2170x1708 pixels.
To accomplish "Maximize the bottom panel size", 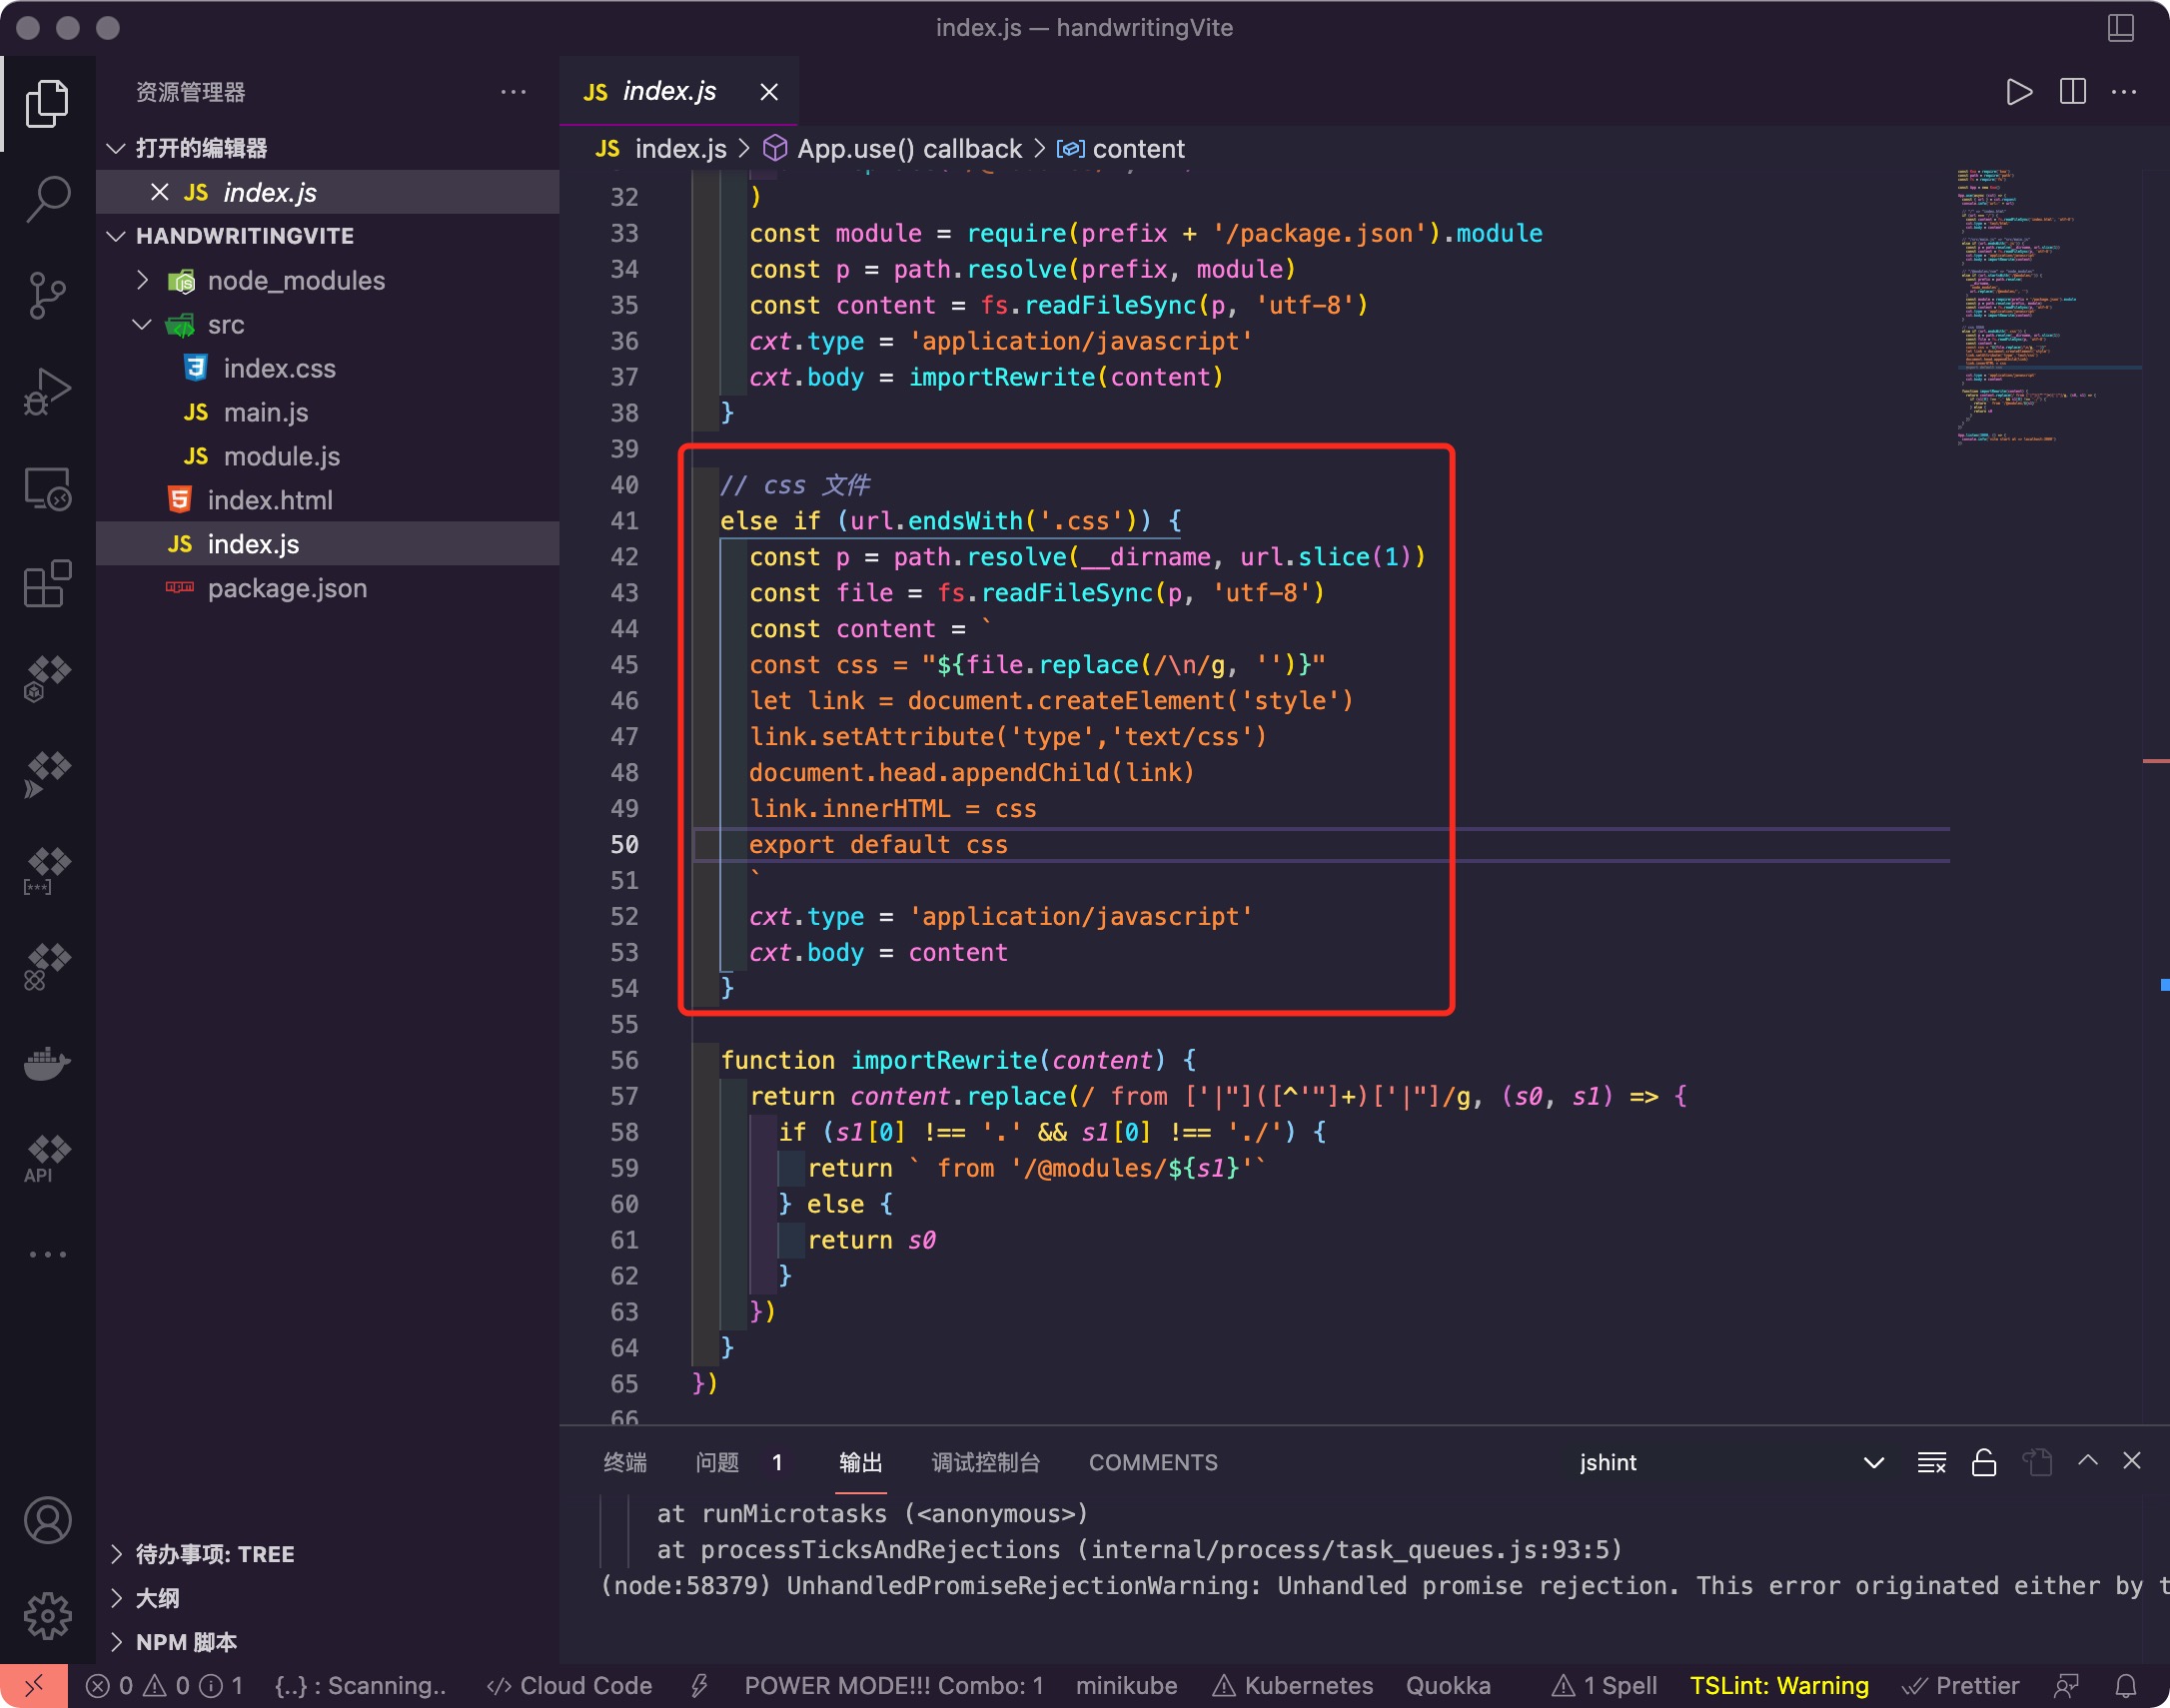I will [x=2088, y=1461].
